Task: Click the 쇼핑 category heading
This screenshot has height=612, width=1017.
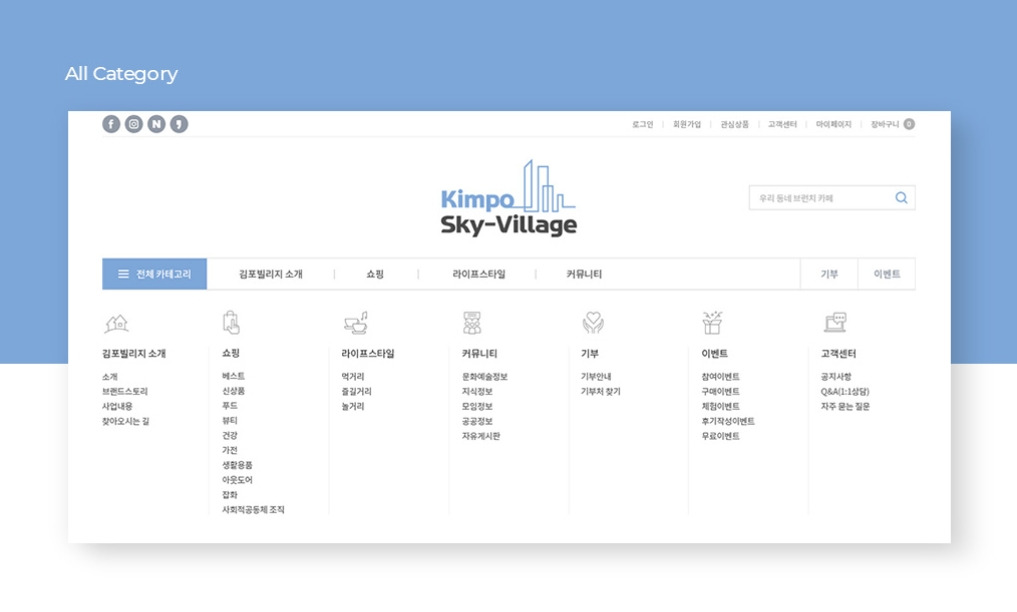Action: coord(231,353)
